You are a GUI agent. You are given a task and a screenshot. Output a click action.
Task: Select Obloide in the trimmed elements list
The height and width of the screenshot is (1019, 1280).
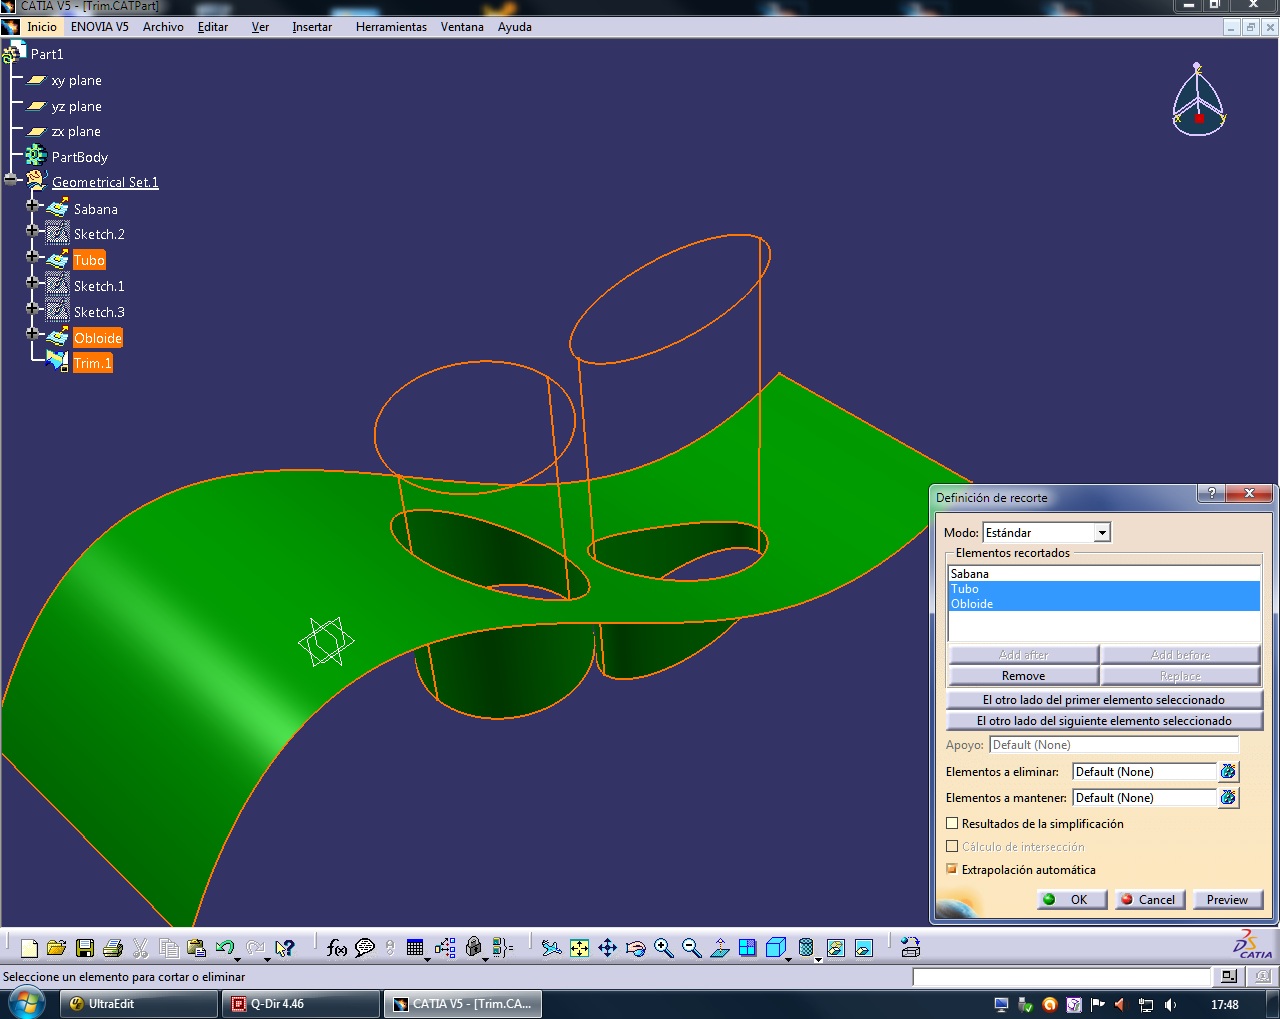pyautogui.click(x=1104, y=604)
